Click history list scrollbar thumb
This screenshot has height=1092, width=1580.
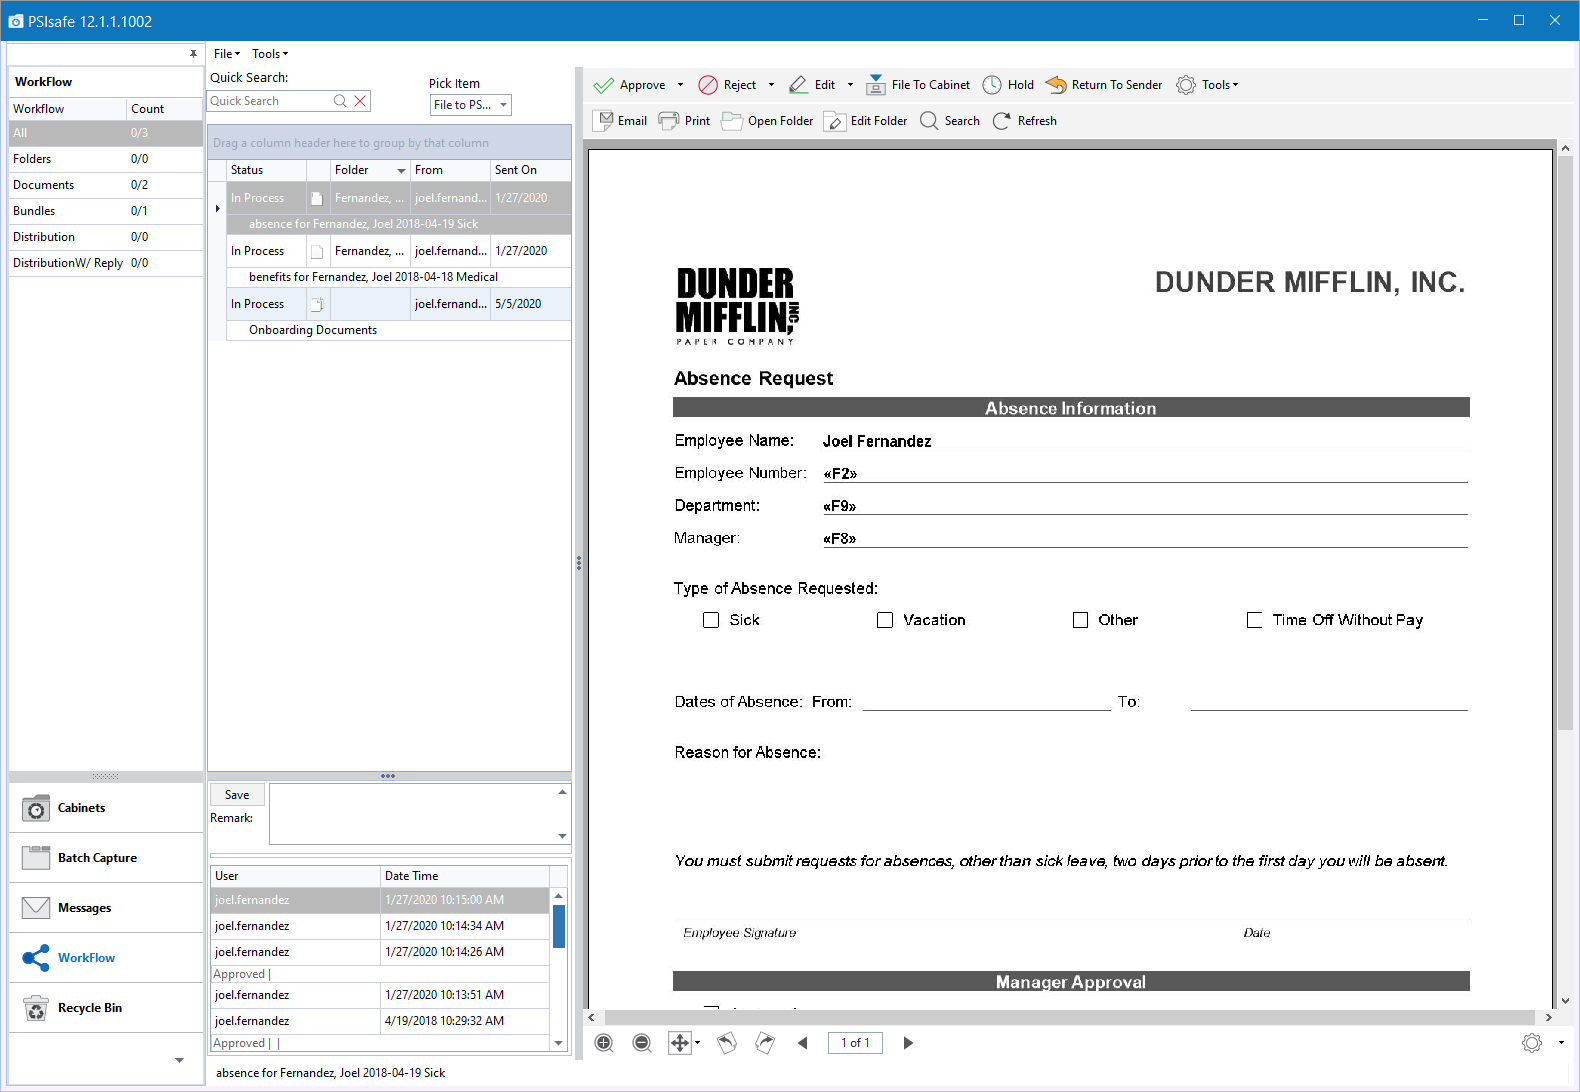[559, 926]
